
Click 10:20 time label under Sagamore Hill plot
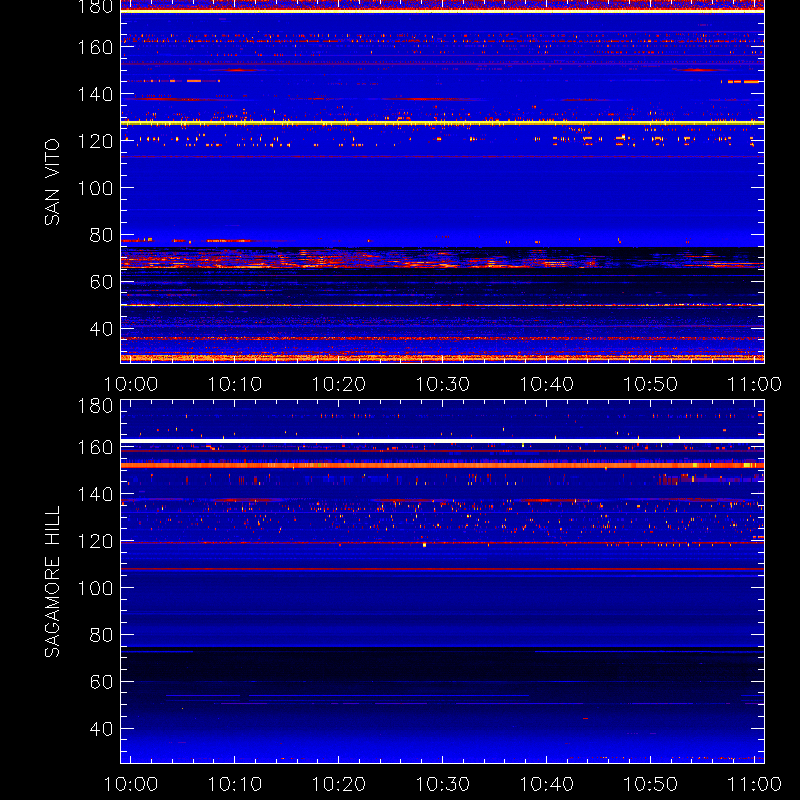(339, 784)
